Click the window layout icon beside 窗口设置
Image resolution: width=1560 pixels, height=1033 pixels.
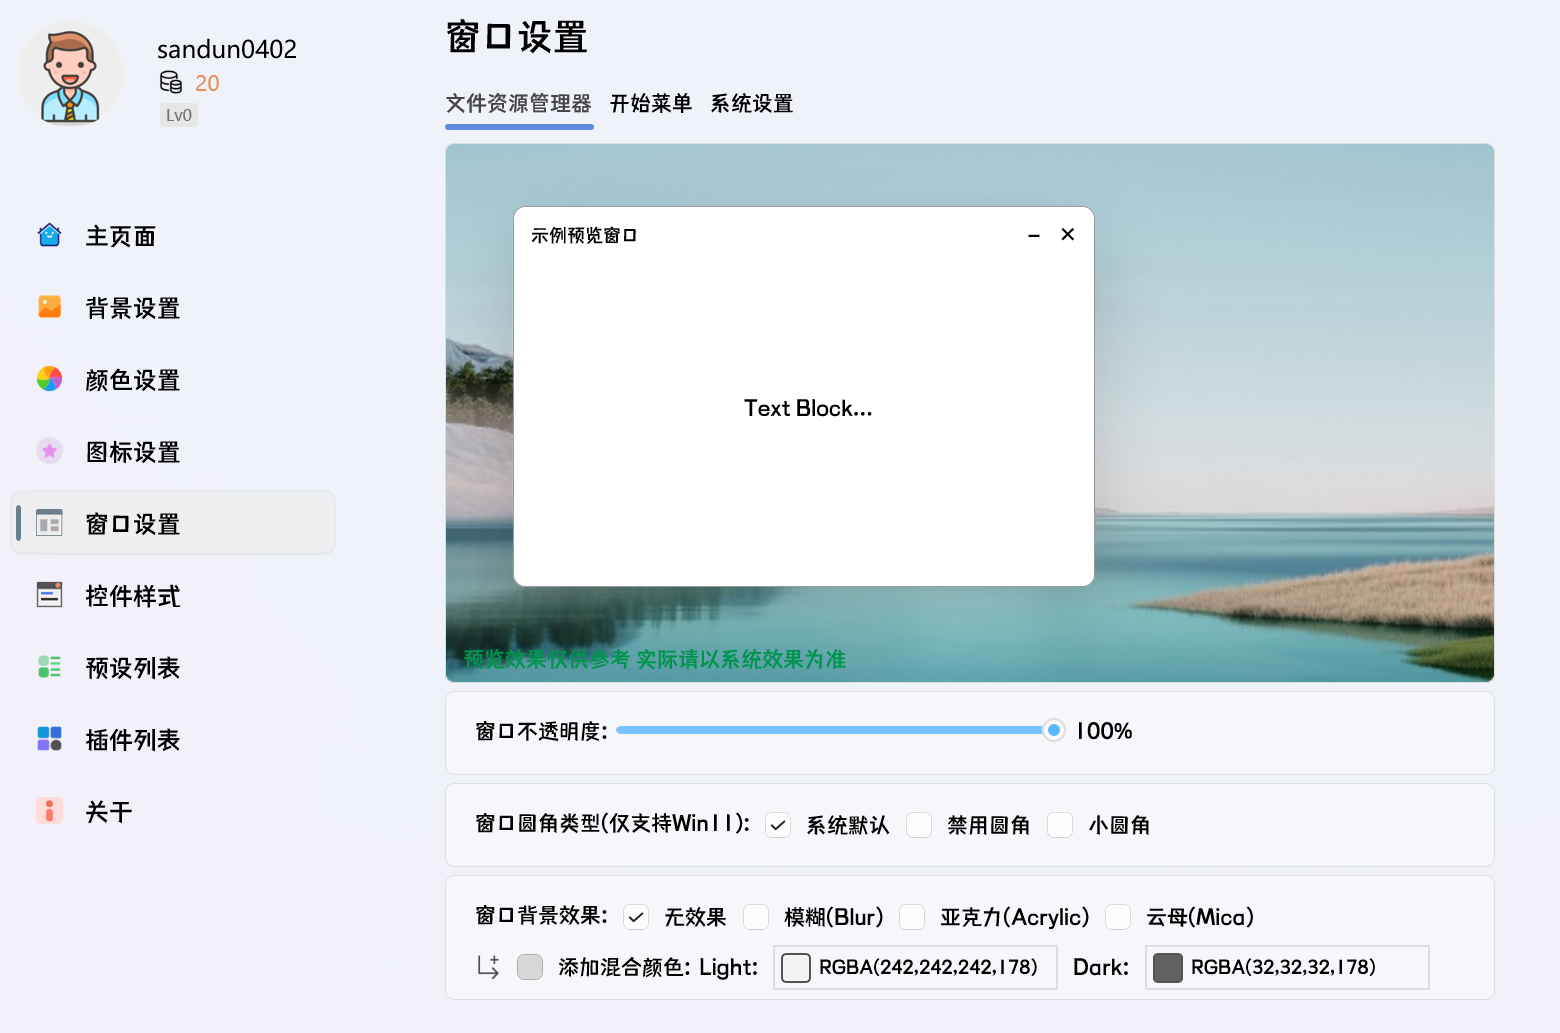click(x=49, y=523)
